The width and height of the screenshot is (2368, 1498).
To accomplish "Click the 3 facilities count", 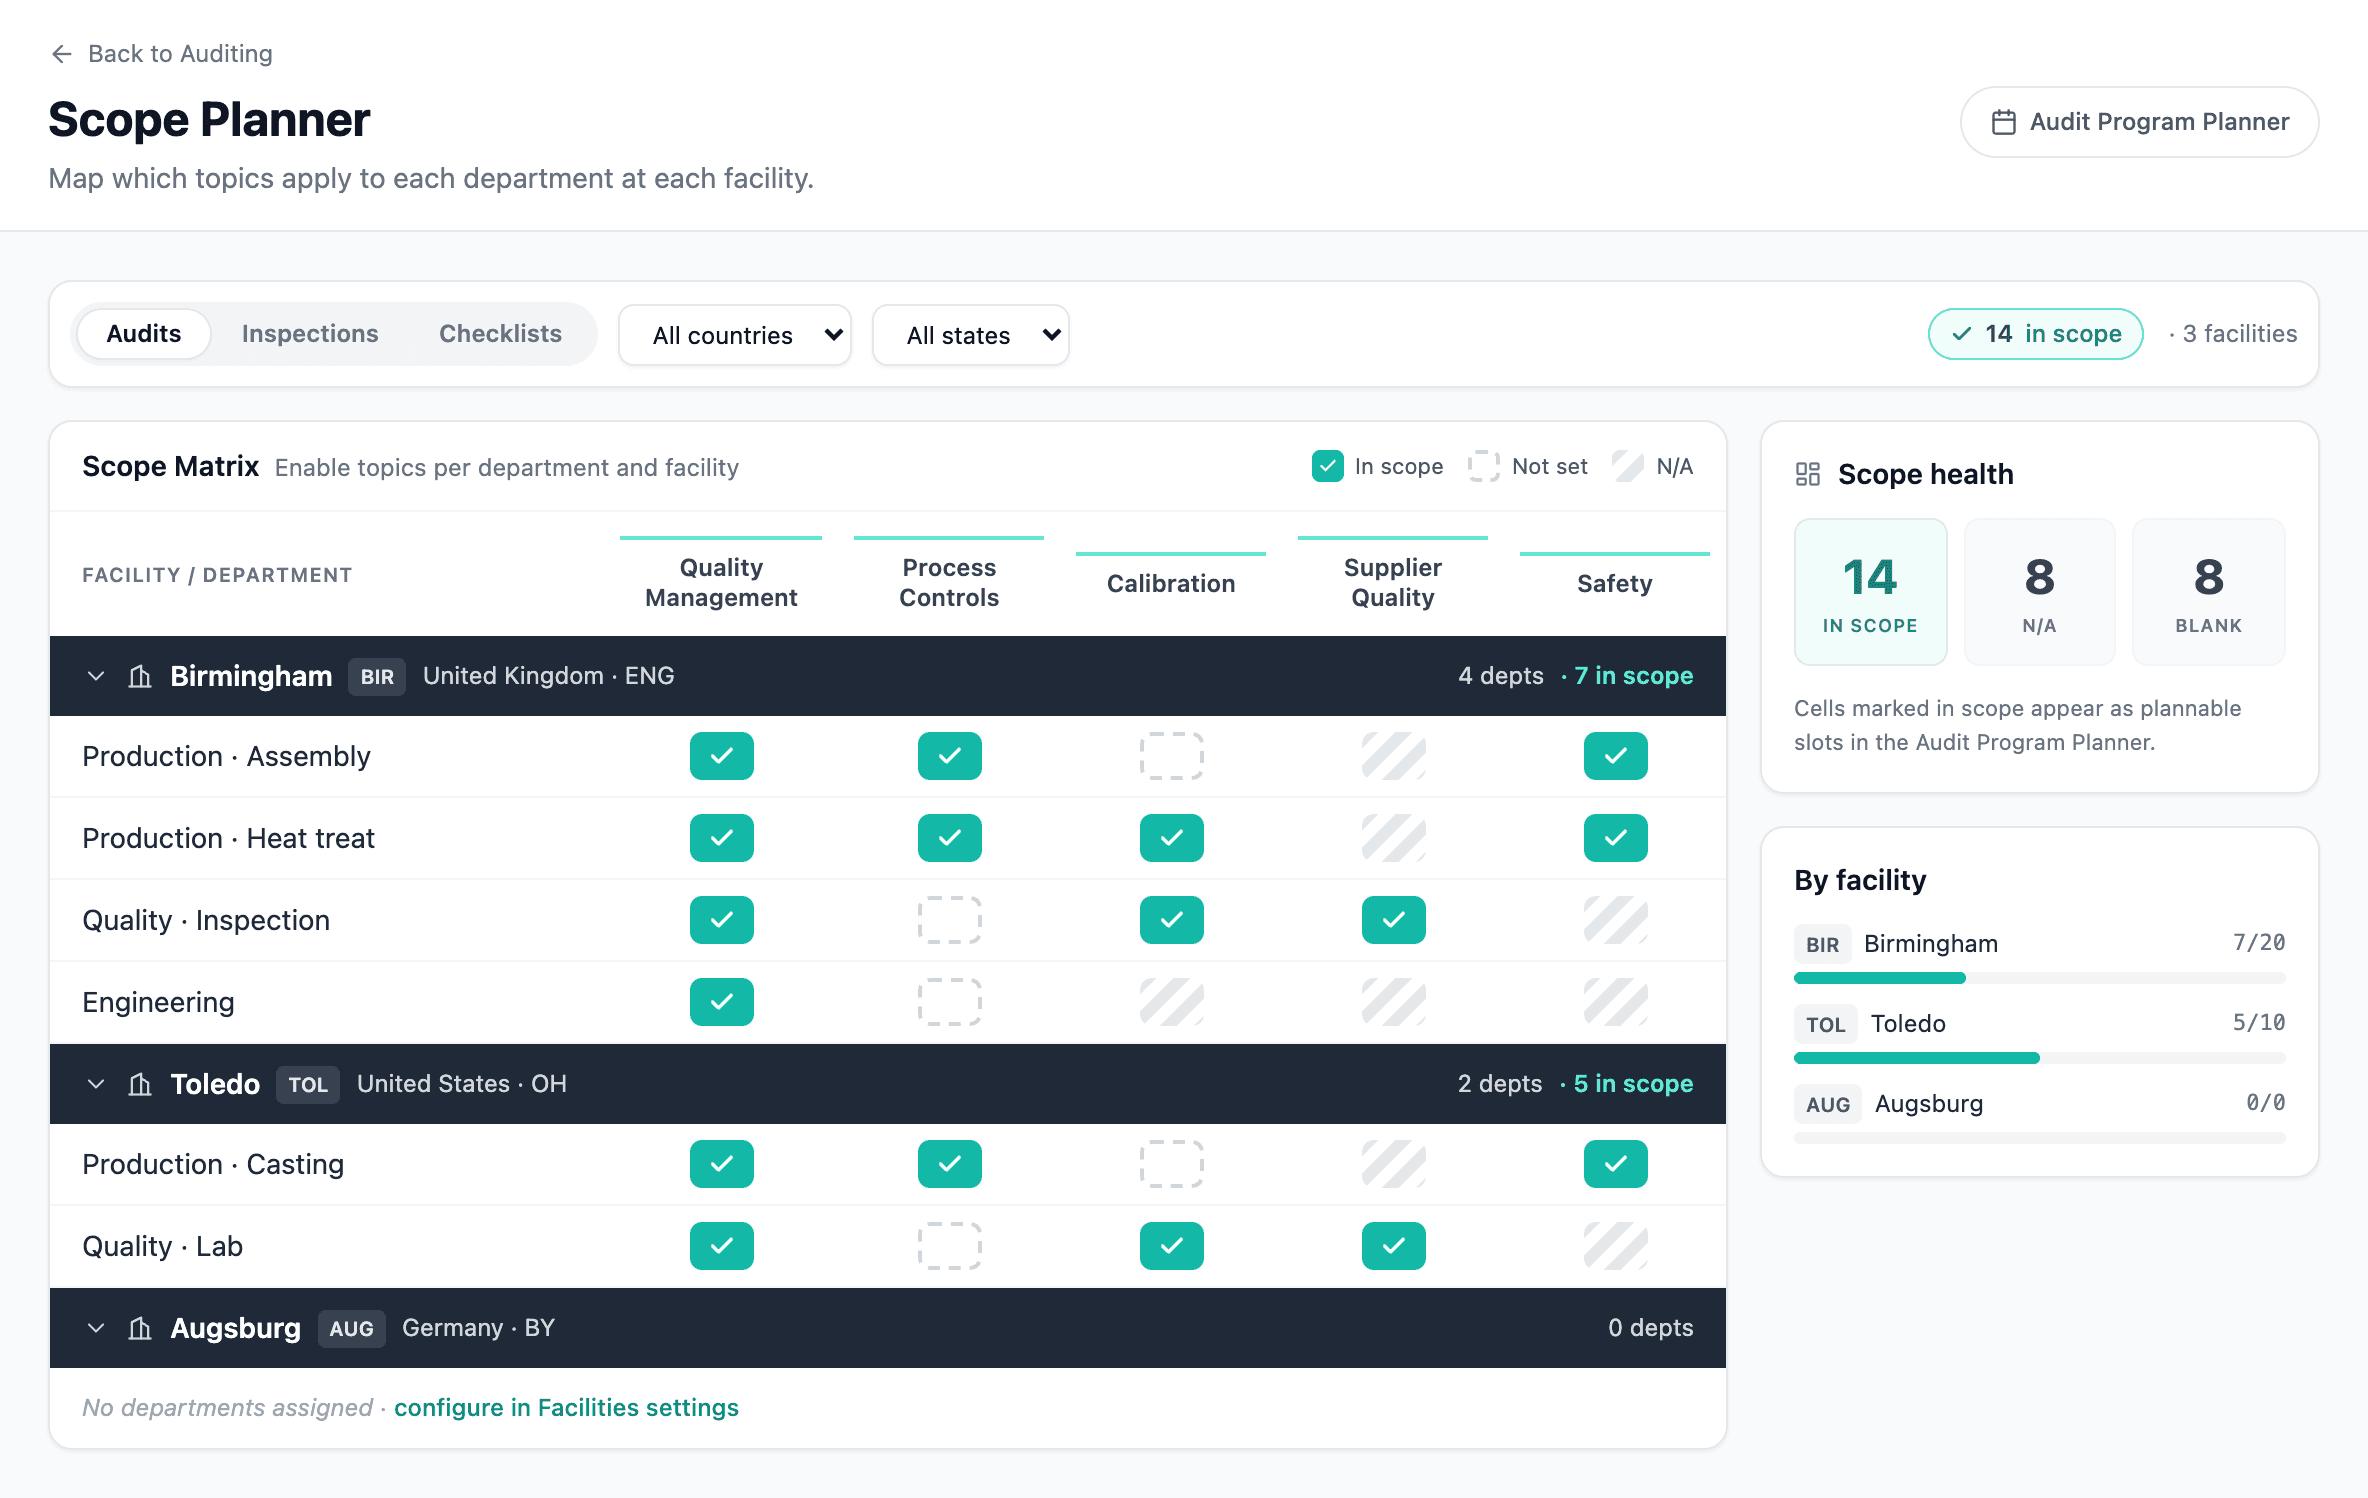I will (2240, 334).
